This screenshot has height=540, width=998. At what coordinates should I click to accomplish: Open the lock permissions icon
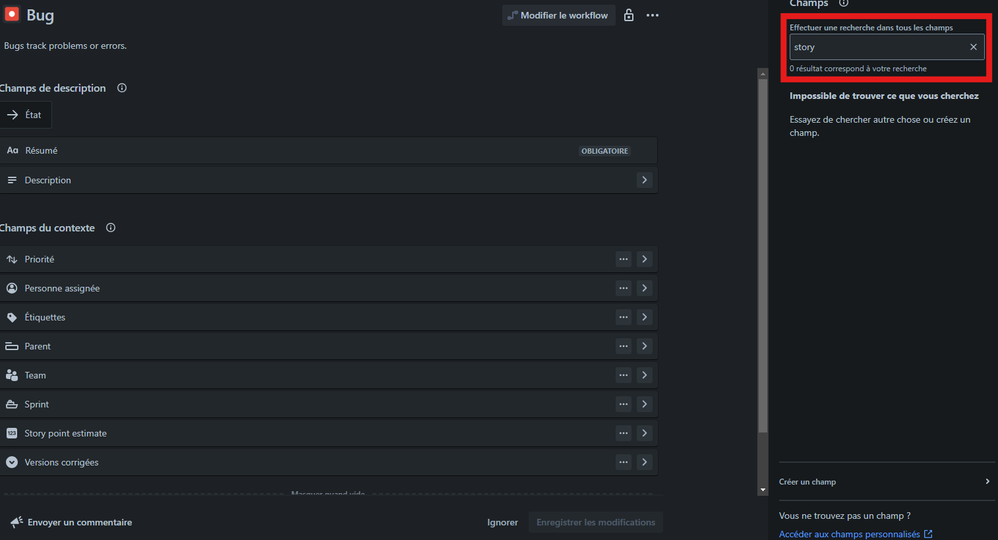tap(628, 15)
